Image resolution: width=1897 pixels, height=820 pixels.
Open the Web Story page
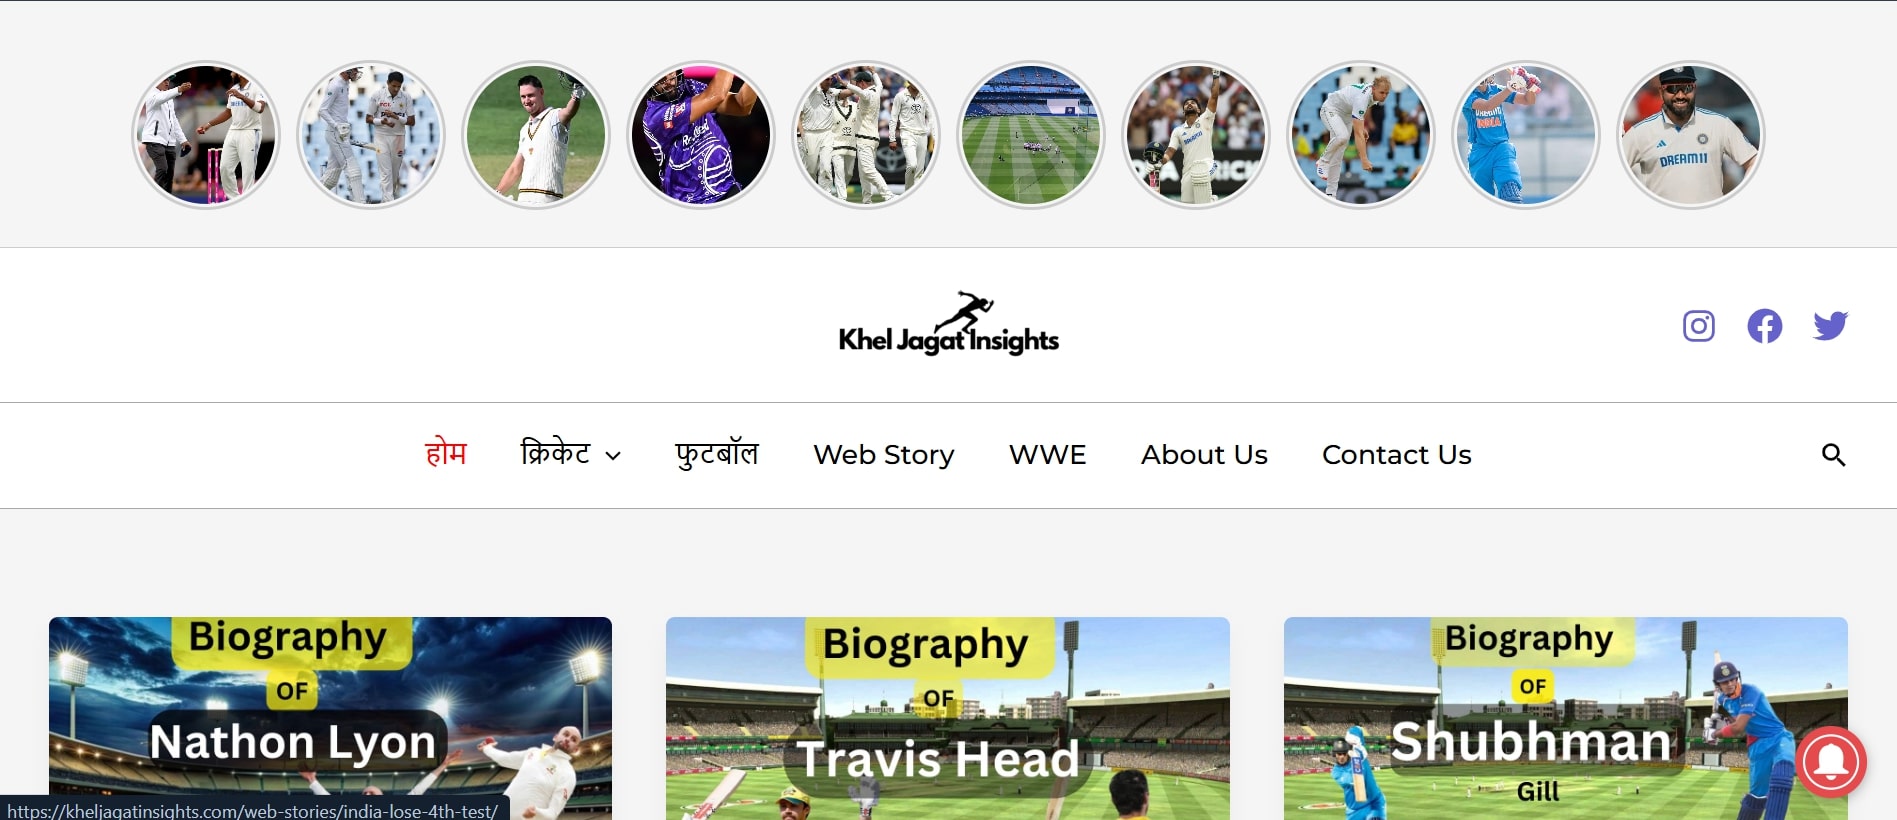(x=884, y=455)
